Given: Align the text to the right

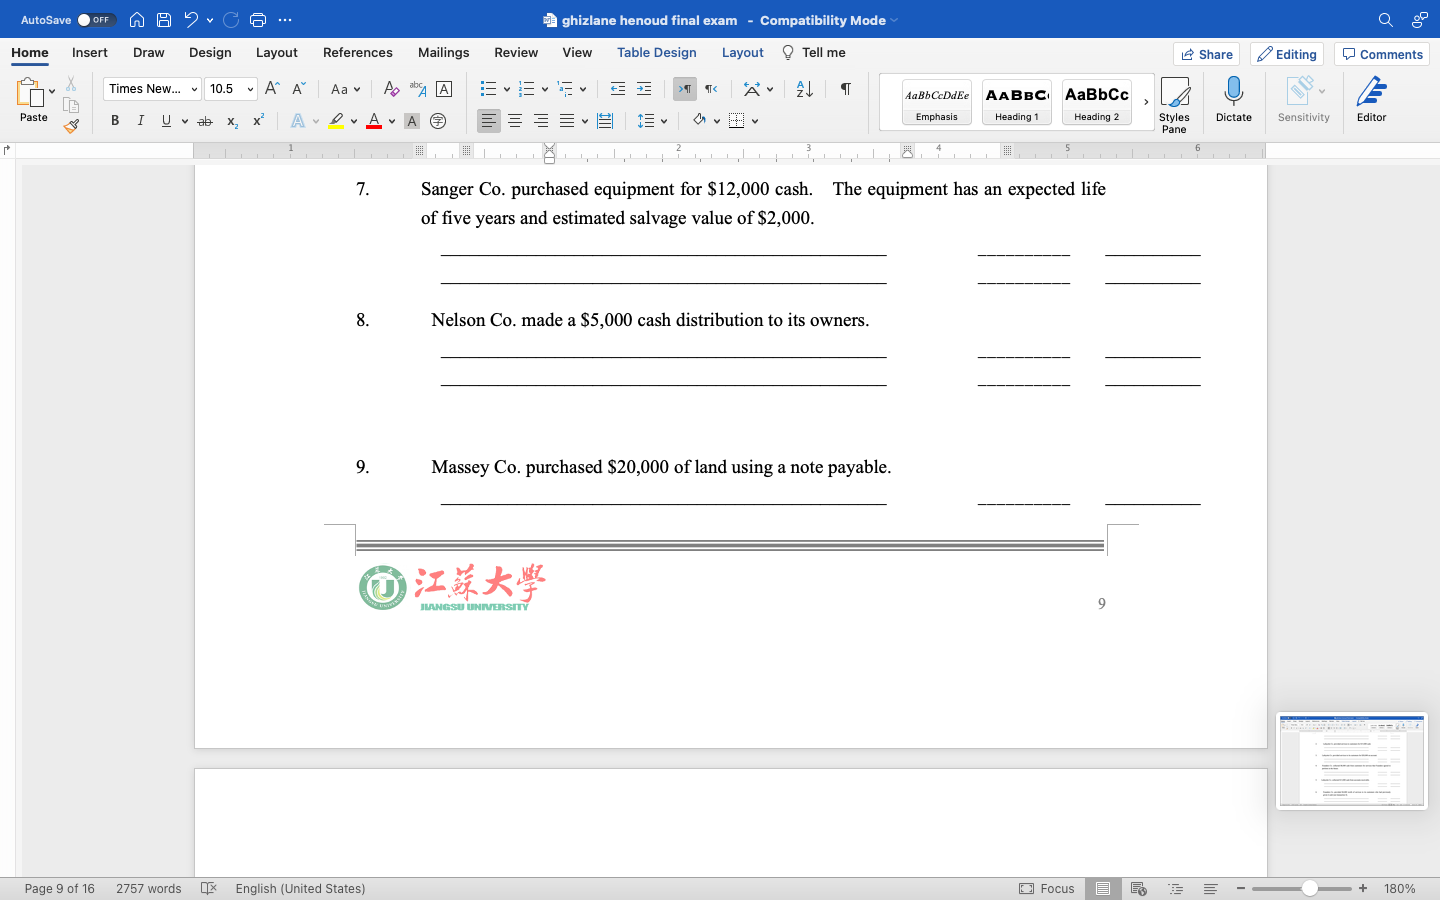Looking at the screenshot, I should click(x=541, y=121).
